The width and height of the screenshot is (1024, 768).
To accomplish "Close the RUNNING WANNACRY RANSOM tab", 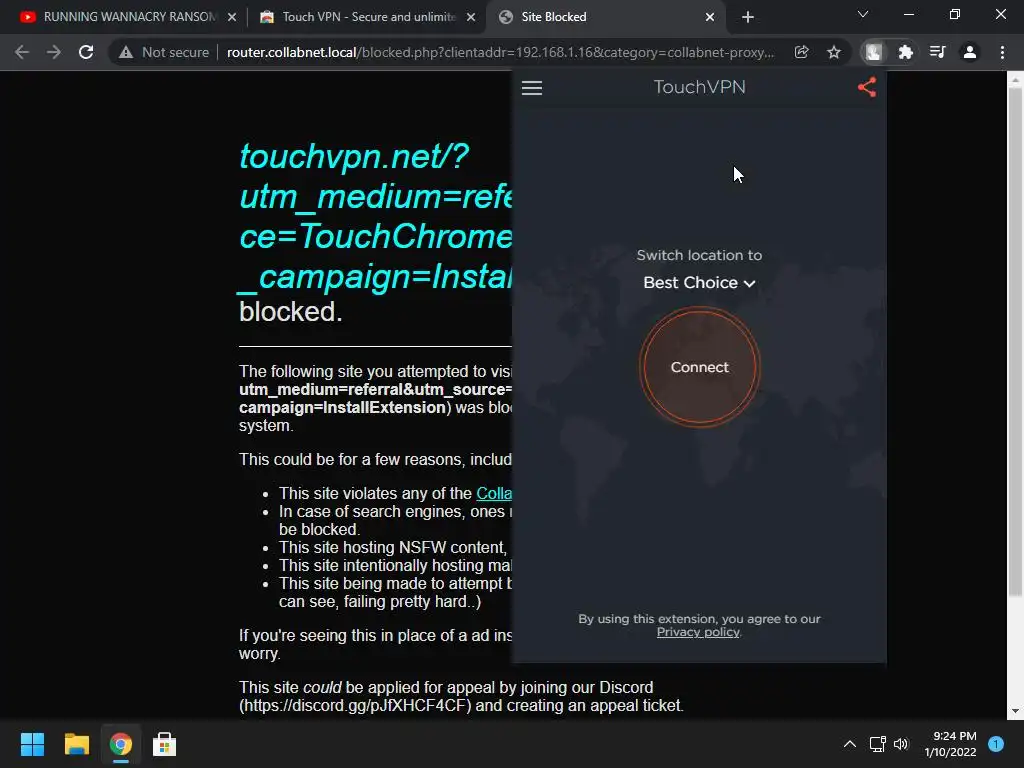I will [232, 18].
